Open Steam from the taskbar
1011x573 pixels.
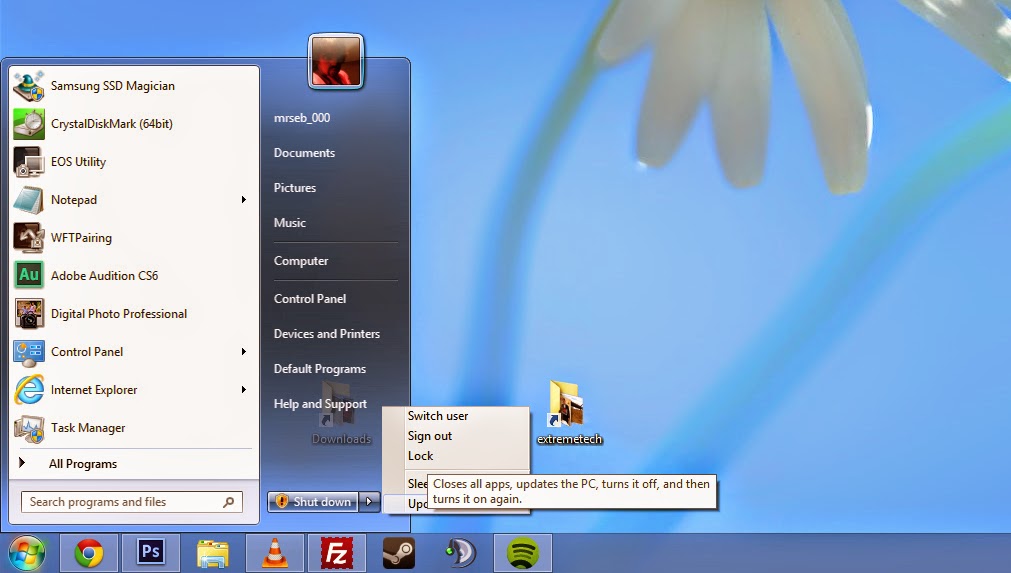[398, 553]
